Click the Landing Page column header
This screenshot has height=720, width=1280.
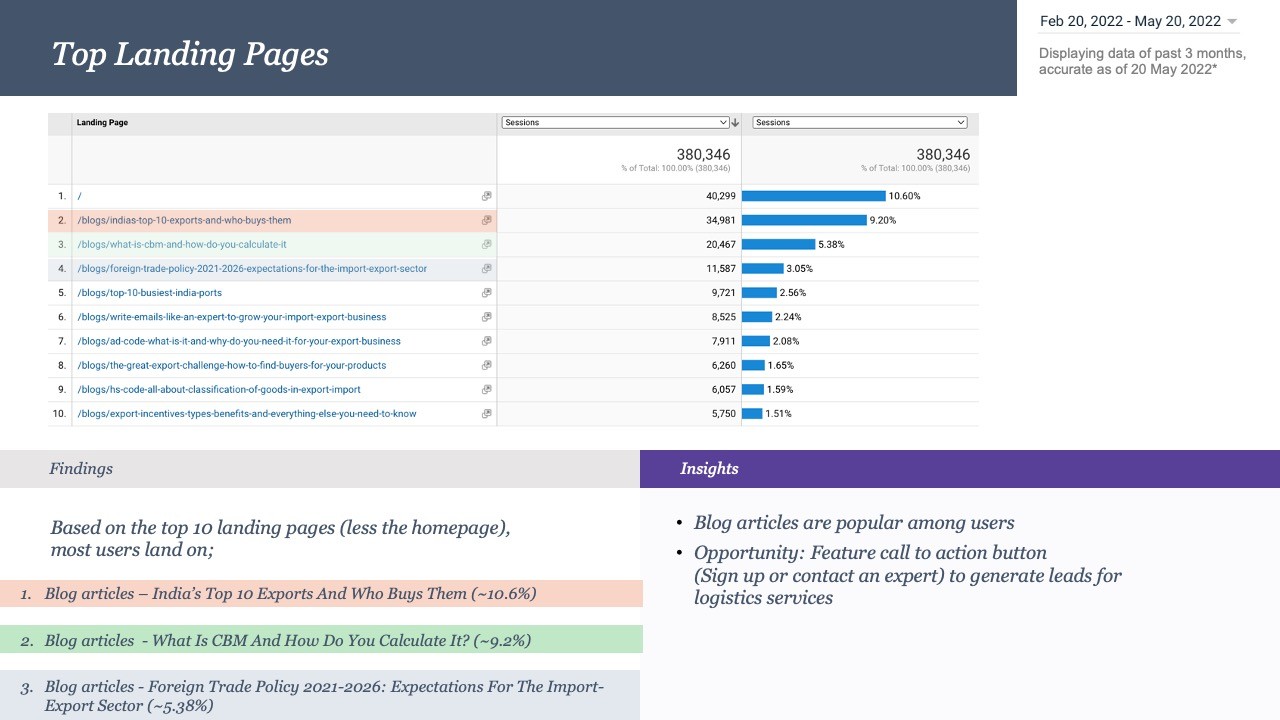tap(102, 122)
